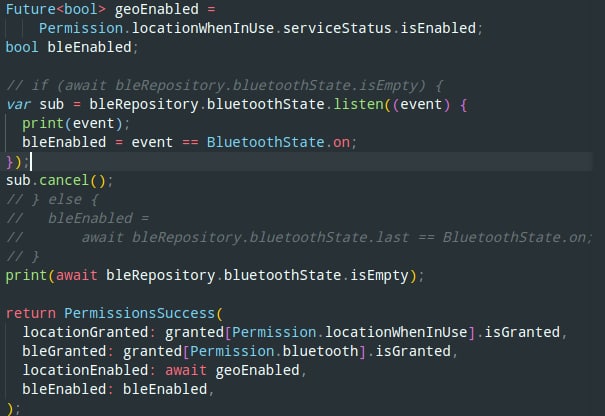Viewport: 605px width, 416px height.
Task: Click commented if await bleRepository line
Action: [225, 85]
